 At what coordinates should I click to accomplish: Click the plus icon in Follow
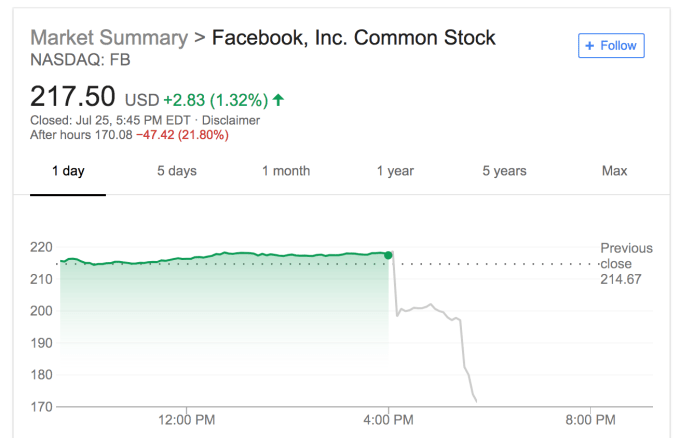pyautogui.click(x=590, y=46)
